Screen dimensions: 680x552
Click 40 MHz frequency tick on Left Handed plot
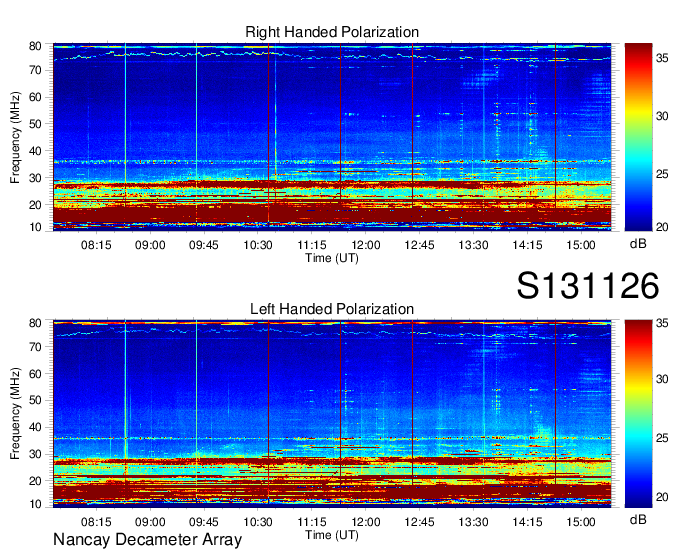35,427
